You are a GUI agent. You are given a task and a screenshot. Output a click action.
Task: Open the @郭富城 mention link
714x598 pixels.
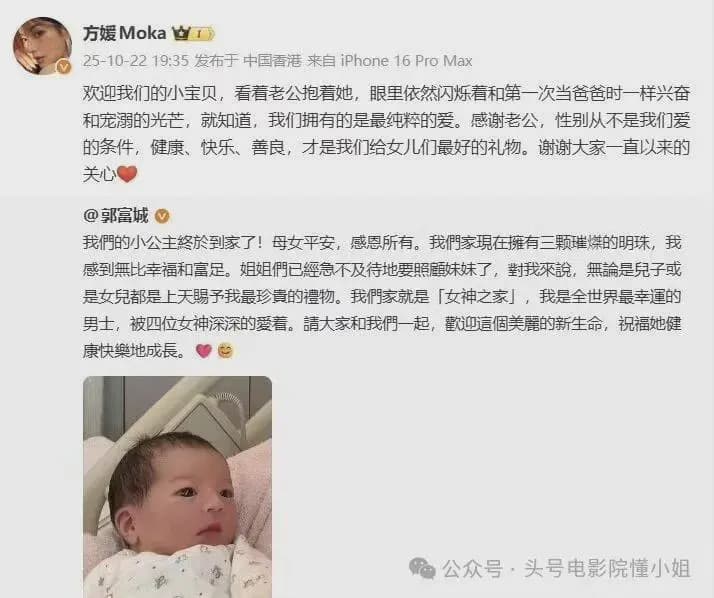click(x=116, y=215)
